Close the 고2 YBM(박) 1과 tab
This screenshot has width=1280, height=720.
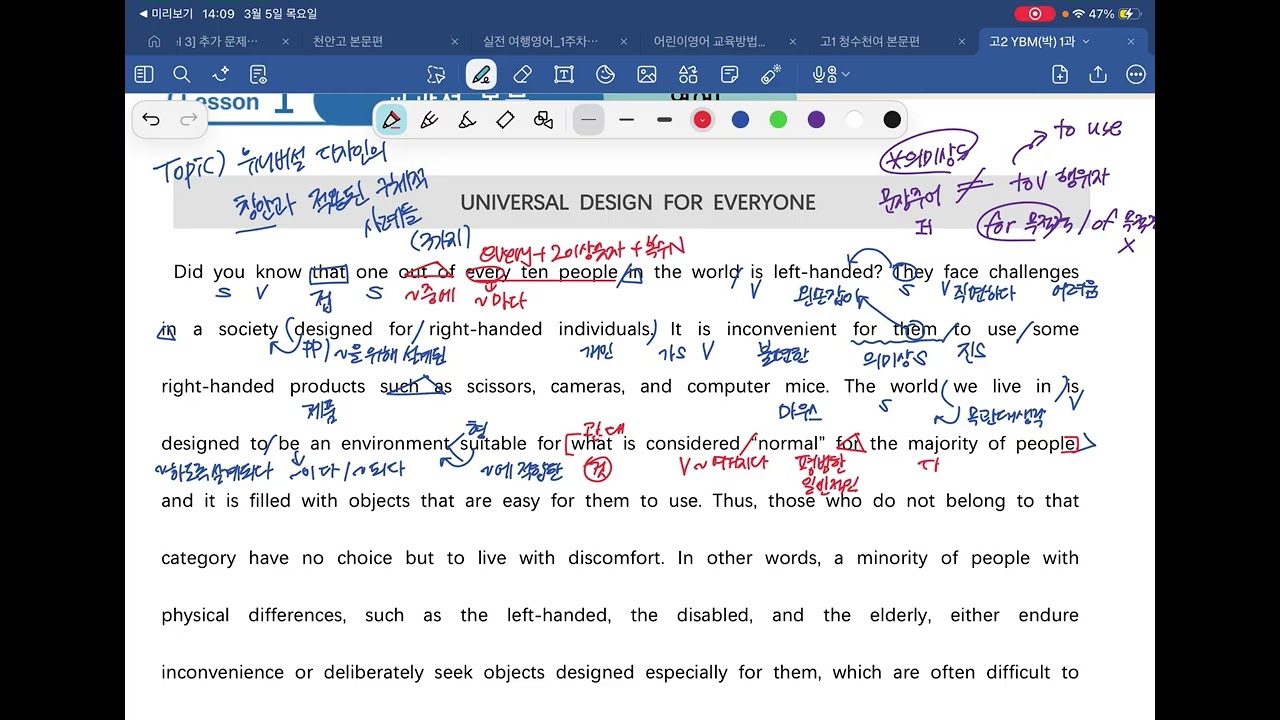click(x=1131, y=42)
